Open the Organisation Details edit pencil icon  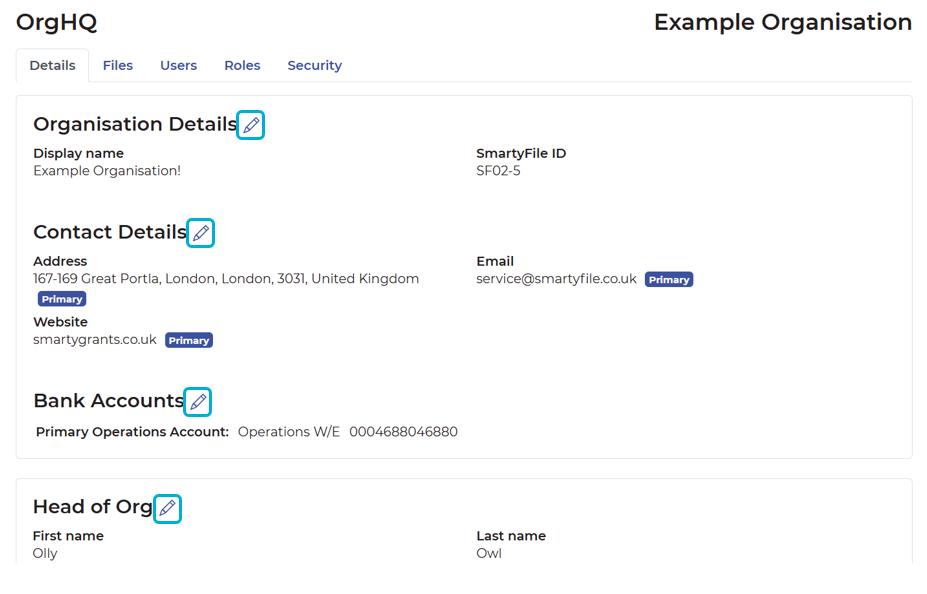[250, 125]
